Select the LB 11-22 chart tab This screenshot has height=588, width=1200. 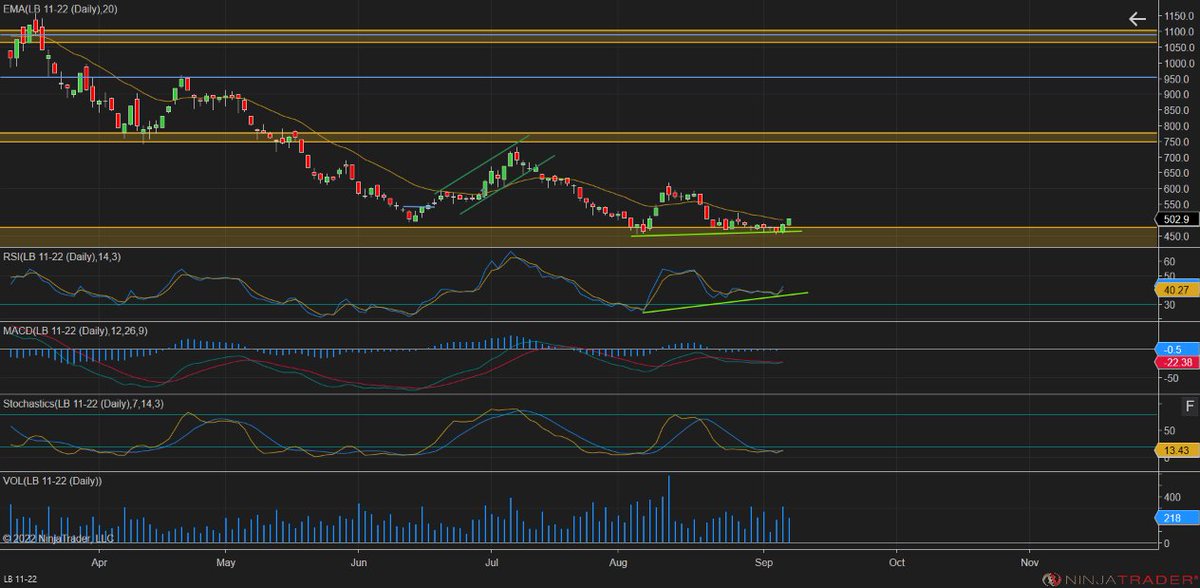tap(21, 579)
